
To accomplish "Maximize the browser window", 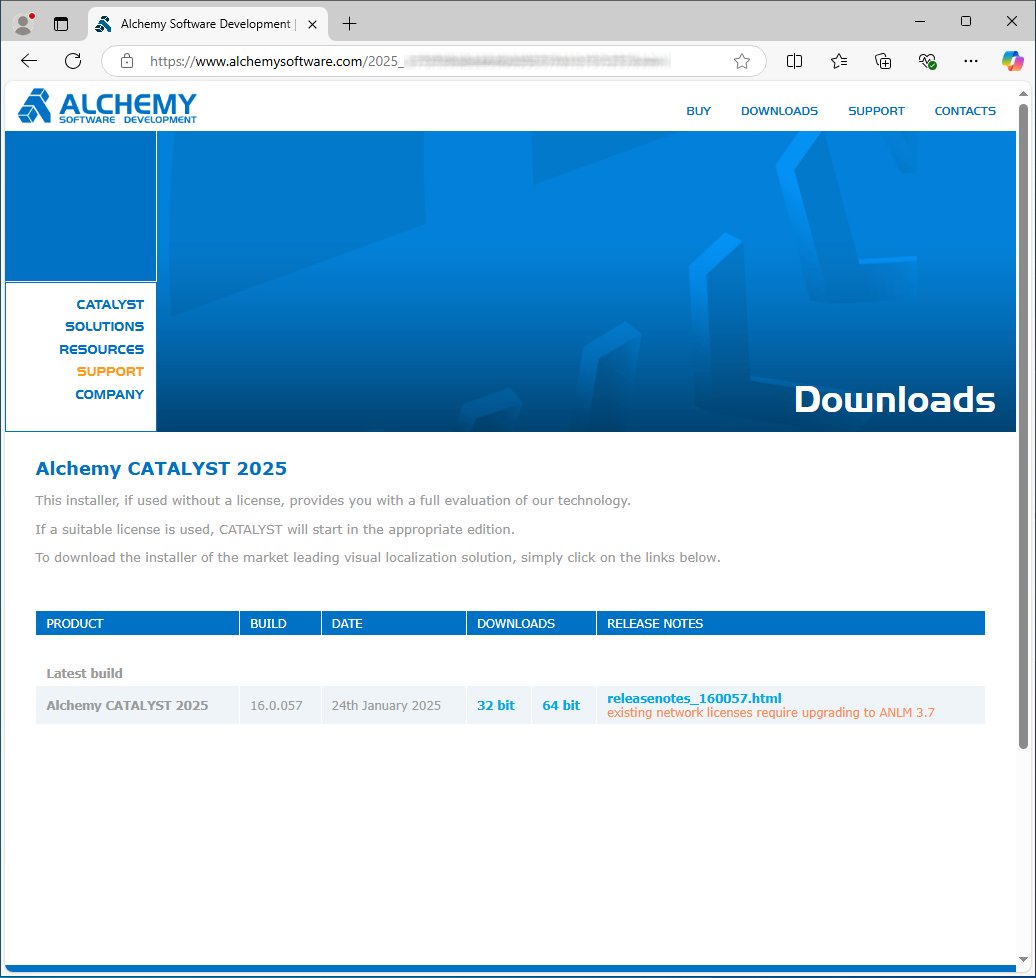I will pyautogui.click(x=965, y=22).
